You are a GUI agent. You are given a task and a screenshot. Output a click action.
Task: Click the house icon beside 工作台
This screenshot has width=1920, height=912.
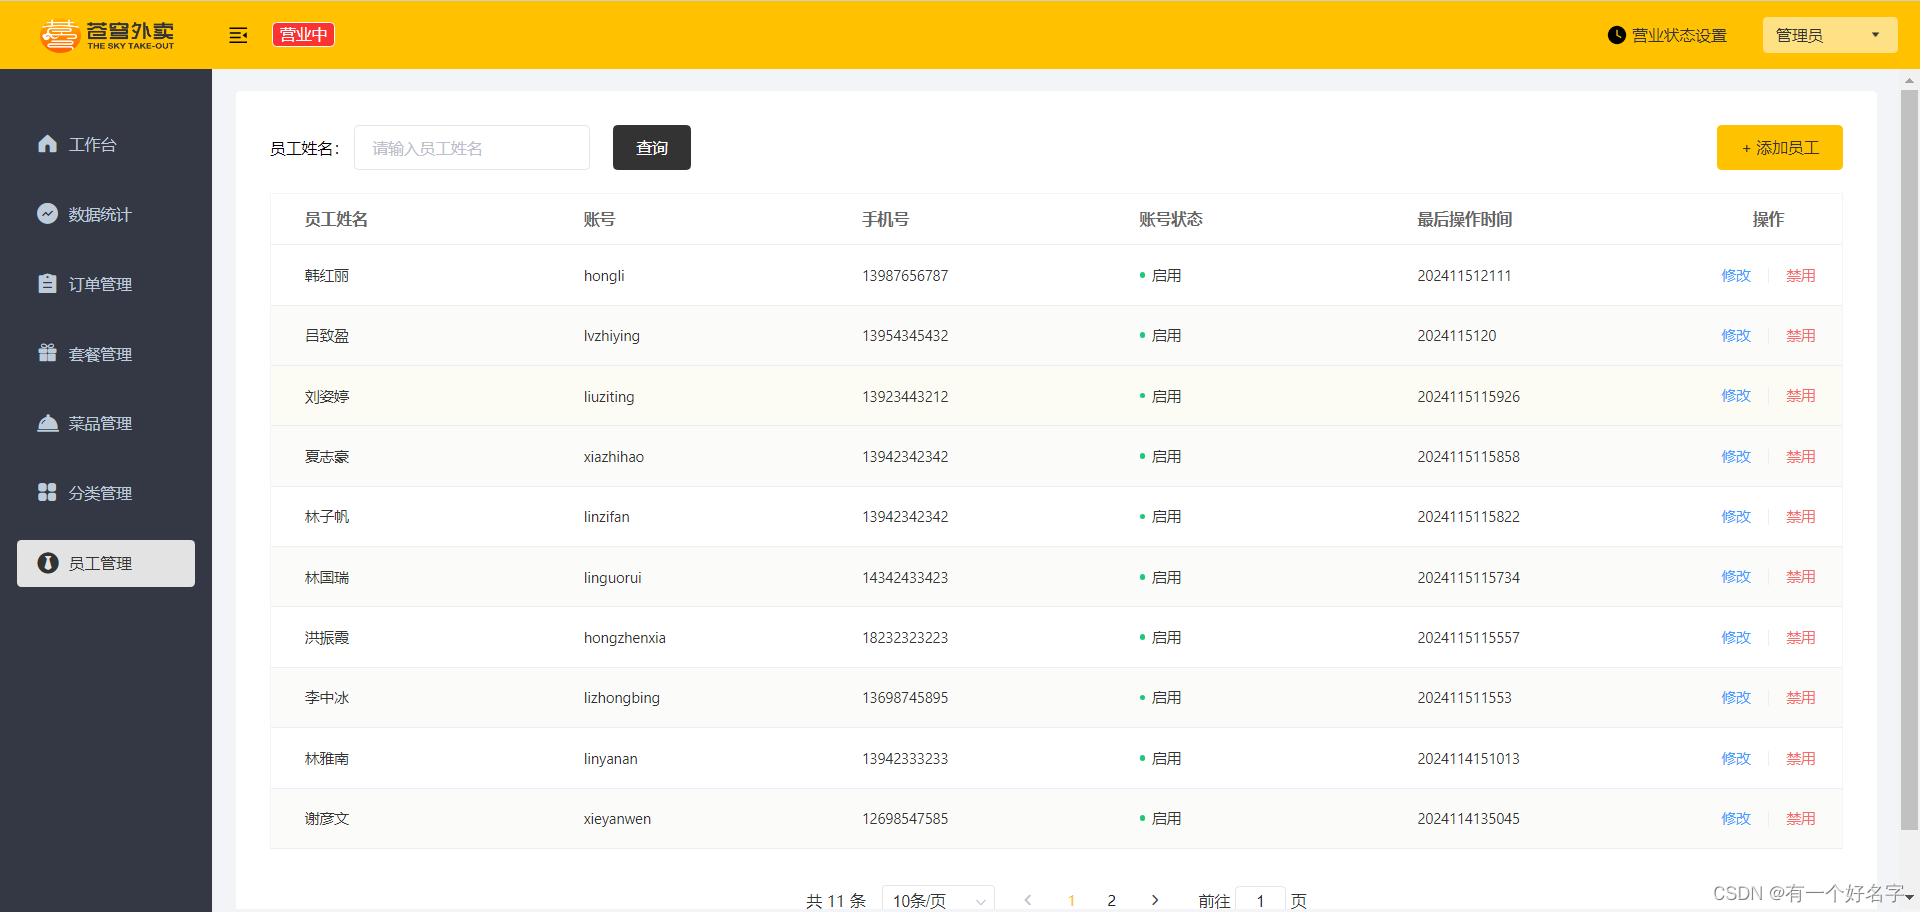[47, 144]
